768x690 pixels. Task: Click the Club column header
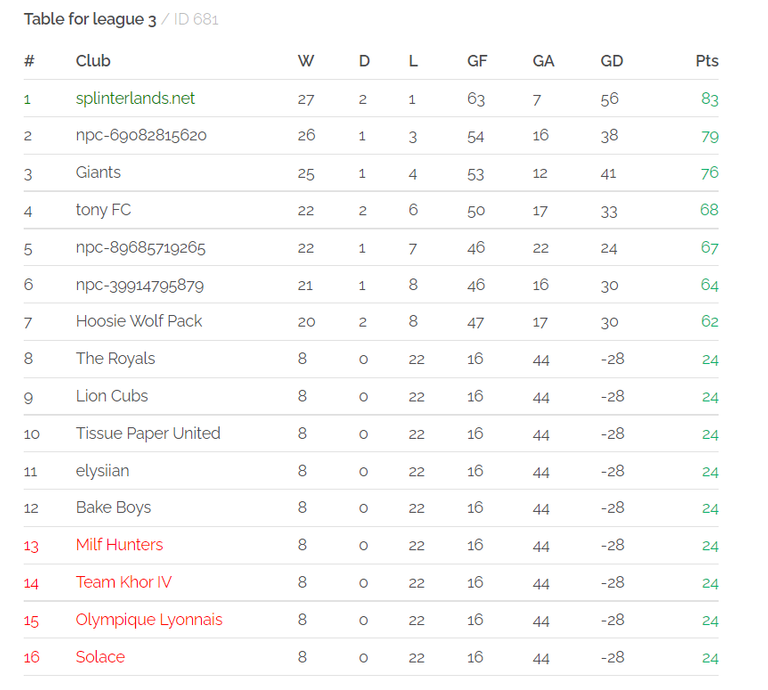[x=93, y=61]
